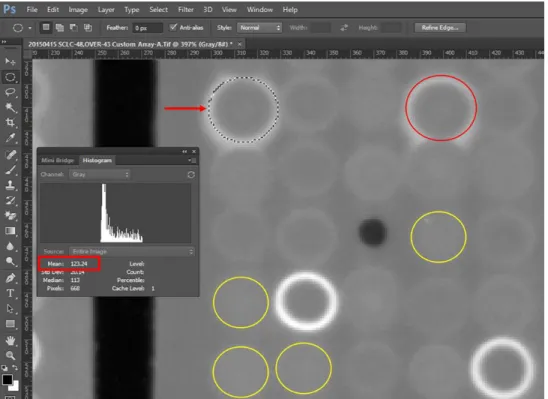Select the Crop tool

pyautogui.click(x=10, y=122)
